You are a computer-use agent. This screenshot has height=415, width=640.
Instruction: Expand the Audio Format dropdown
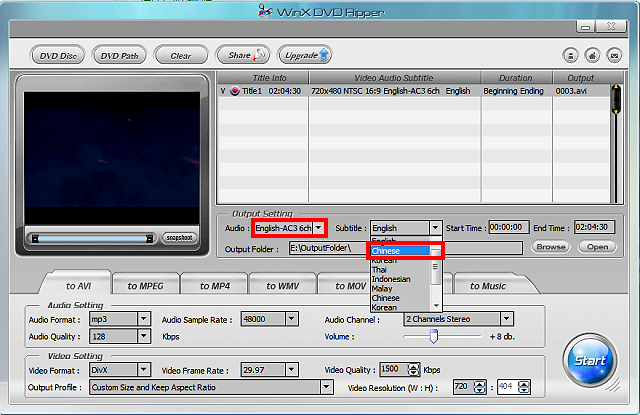[144, 319]
